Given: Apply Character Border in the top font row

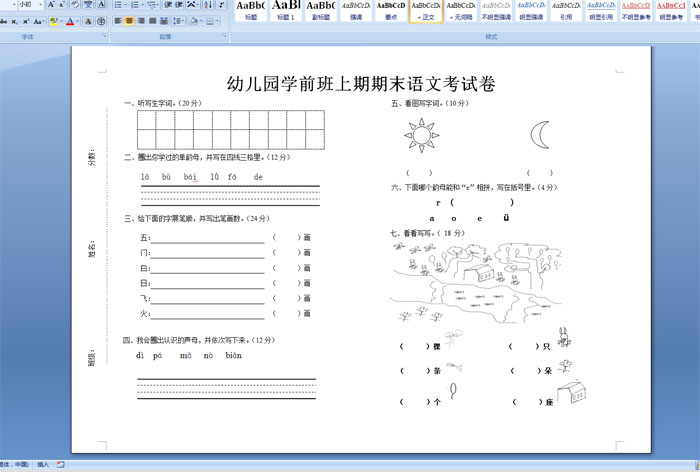Looking at the screenshot, I should (x=102, y=5).
